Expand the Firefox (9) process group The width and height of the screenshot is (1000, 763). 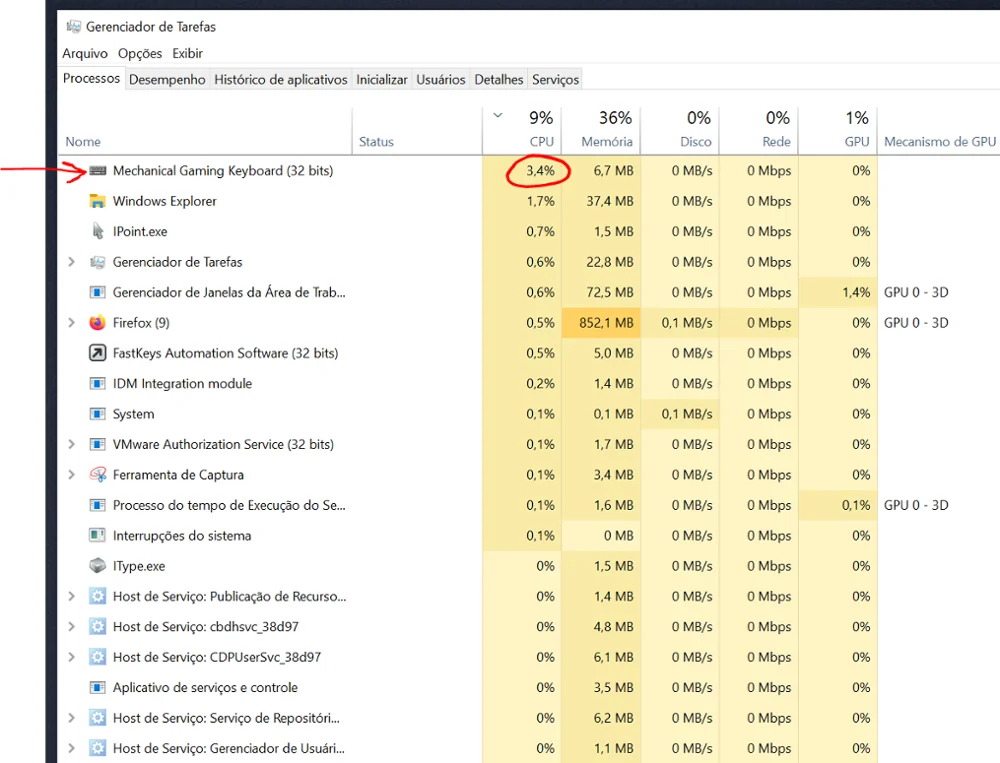(71, 323)
